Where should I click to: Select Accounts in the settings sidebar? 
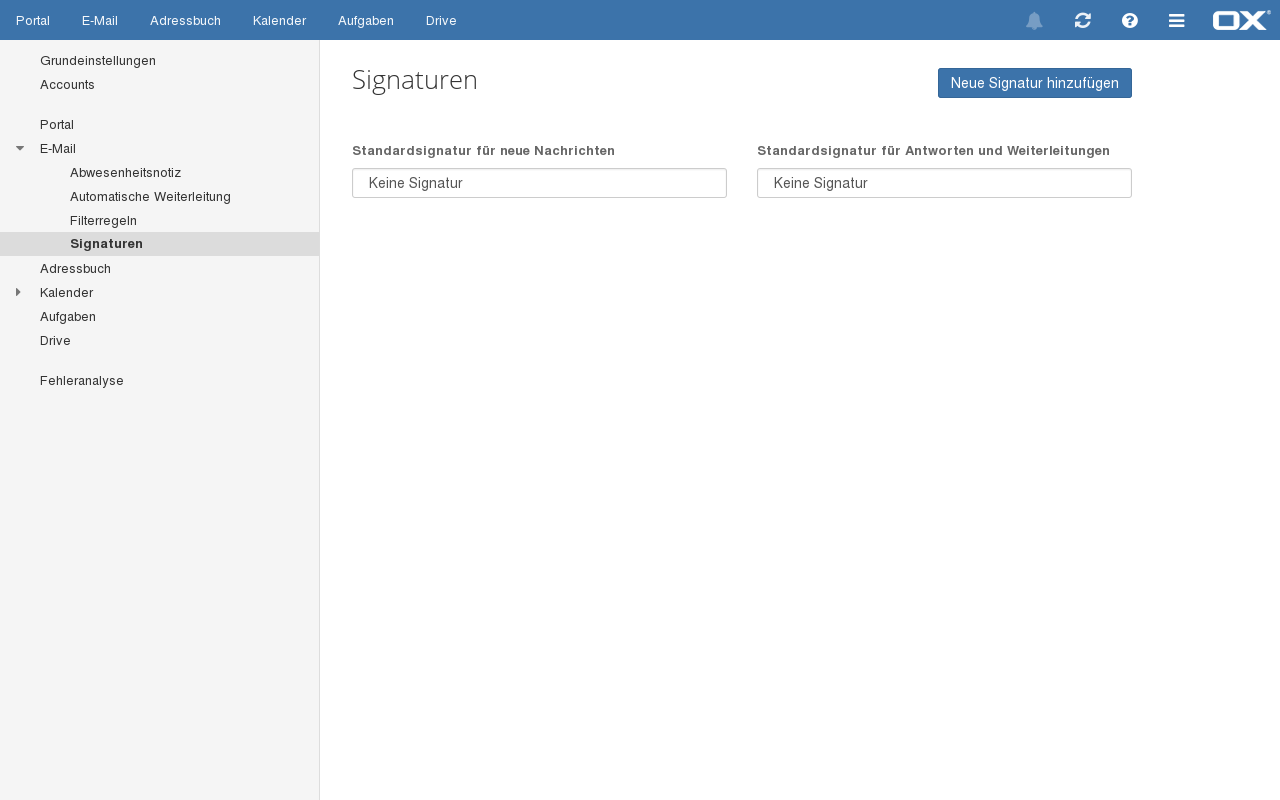67,84
